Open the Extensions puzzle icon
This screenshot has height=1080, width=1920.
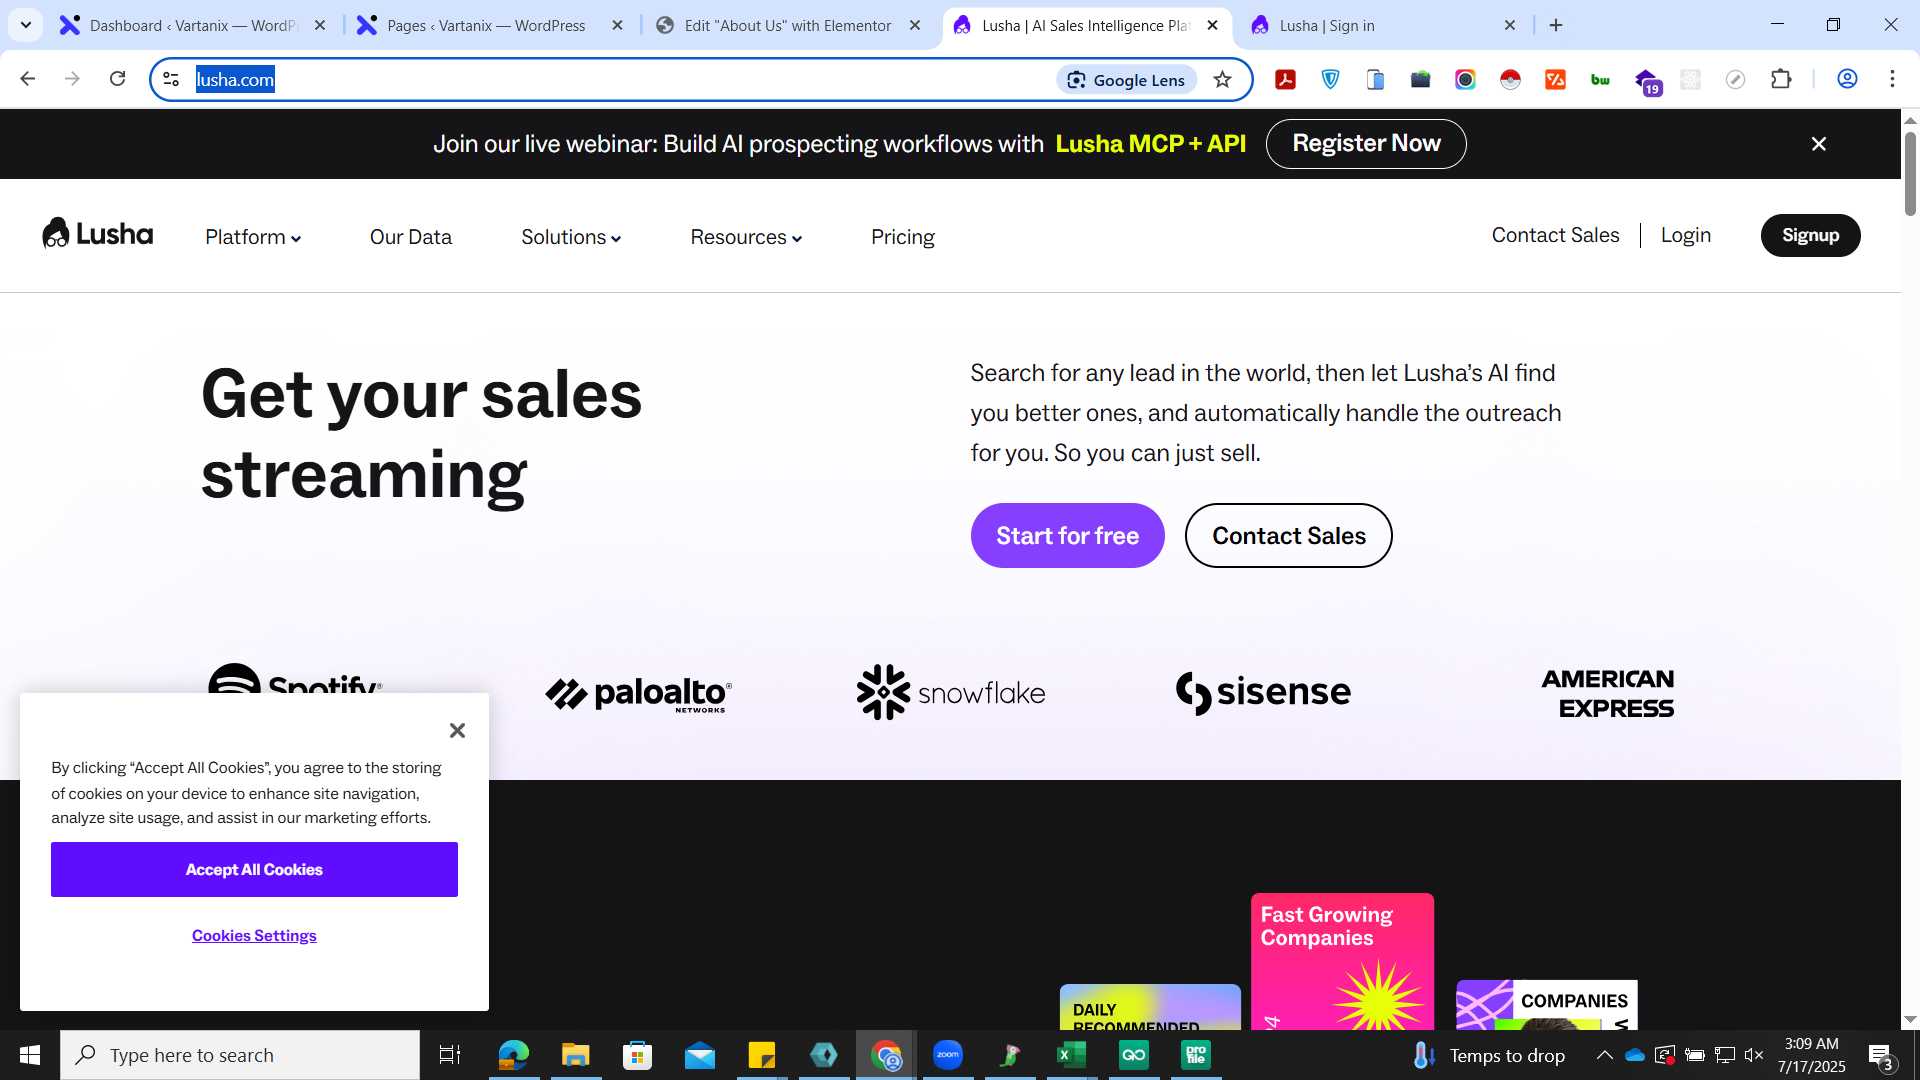(1781, 79)
